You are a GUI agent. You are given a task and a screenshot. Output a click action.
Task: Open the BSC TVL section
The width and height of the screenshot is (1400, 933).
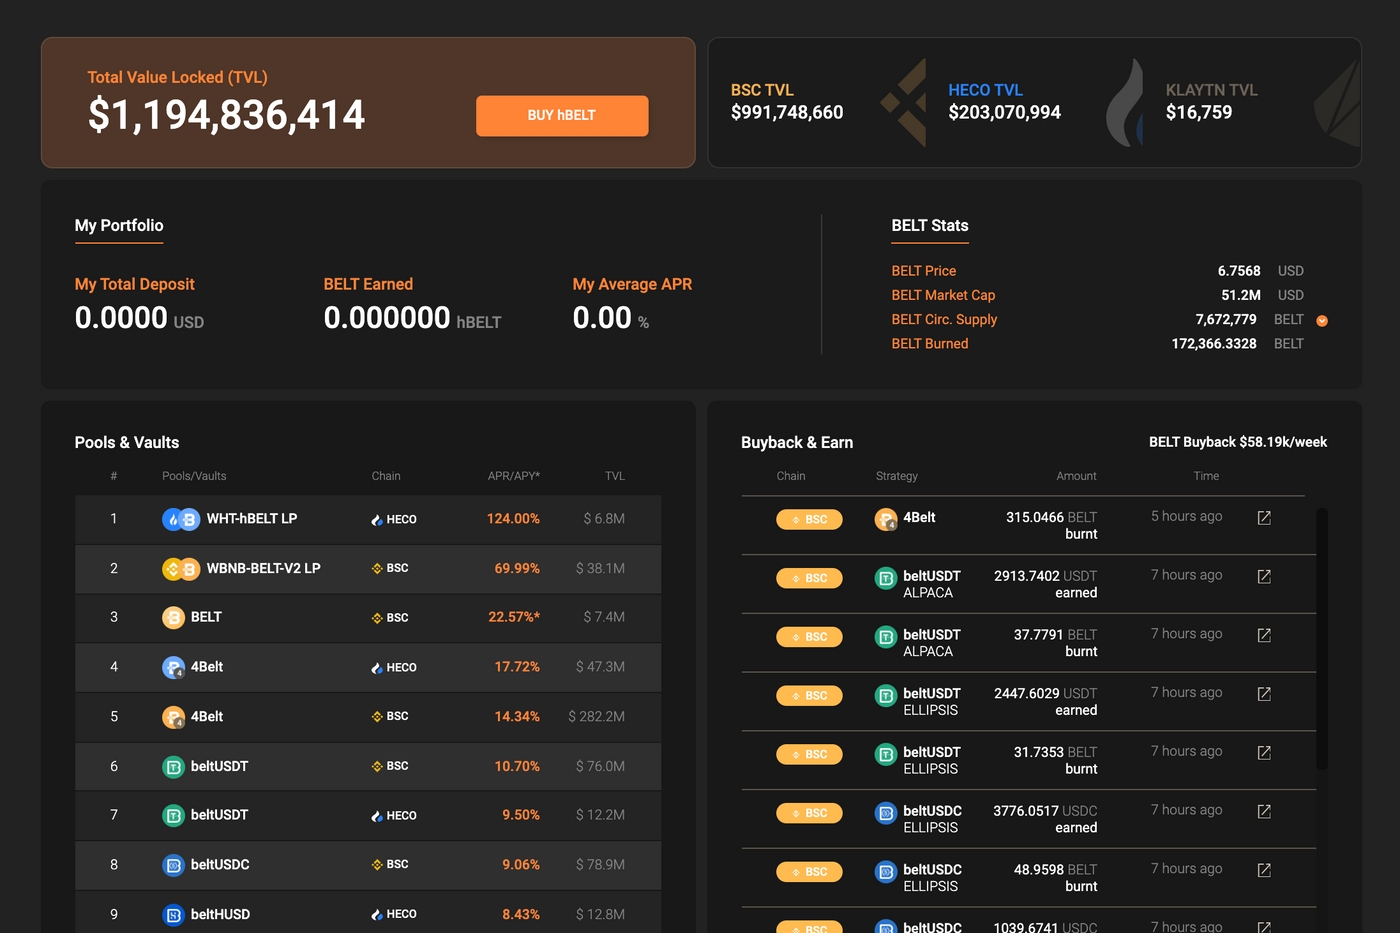click(x=787, y=102)
